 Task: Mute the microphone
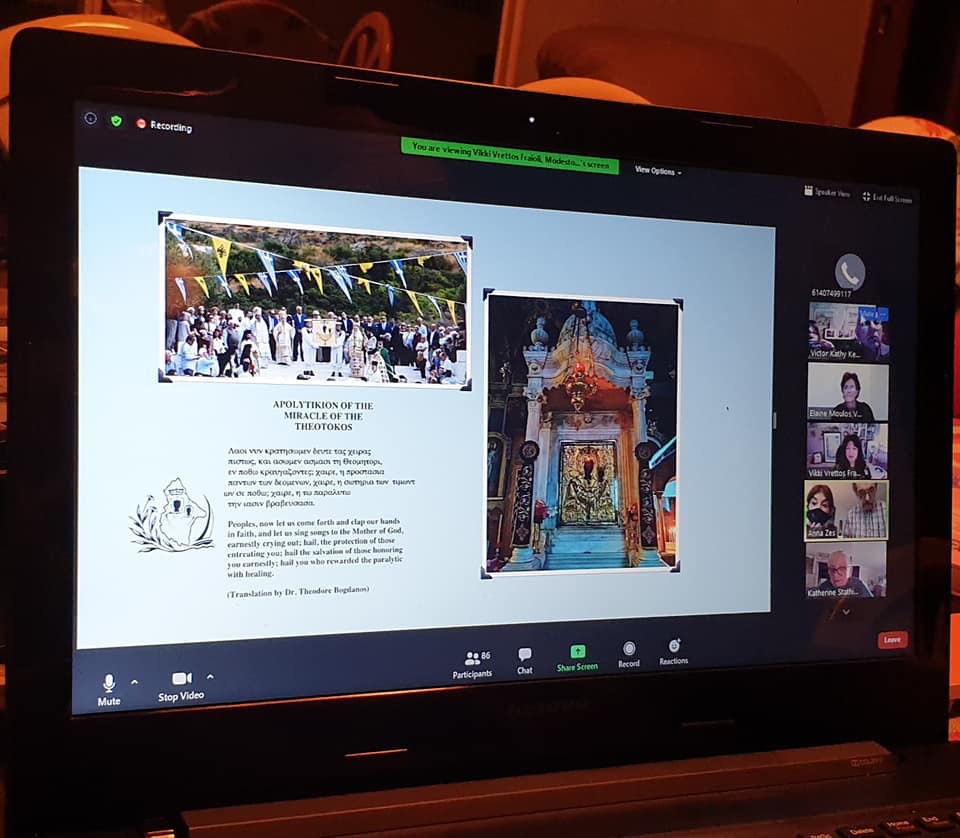click(x=109, y=687)
